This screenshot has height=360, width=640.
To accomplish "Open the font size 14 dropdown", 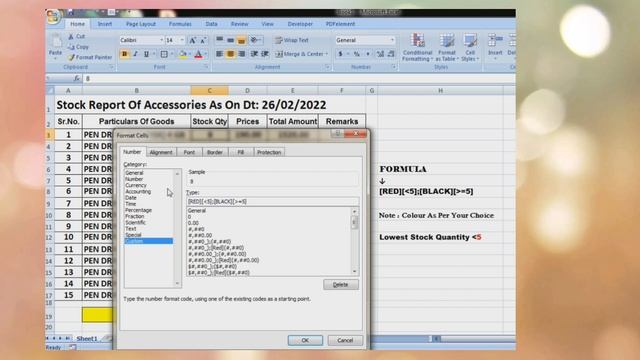I will coord(182,40).
